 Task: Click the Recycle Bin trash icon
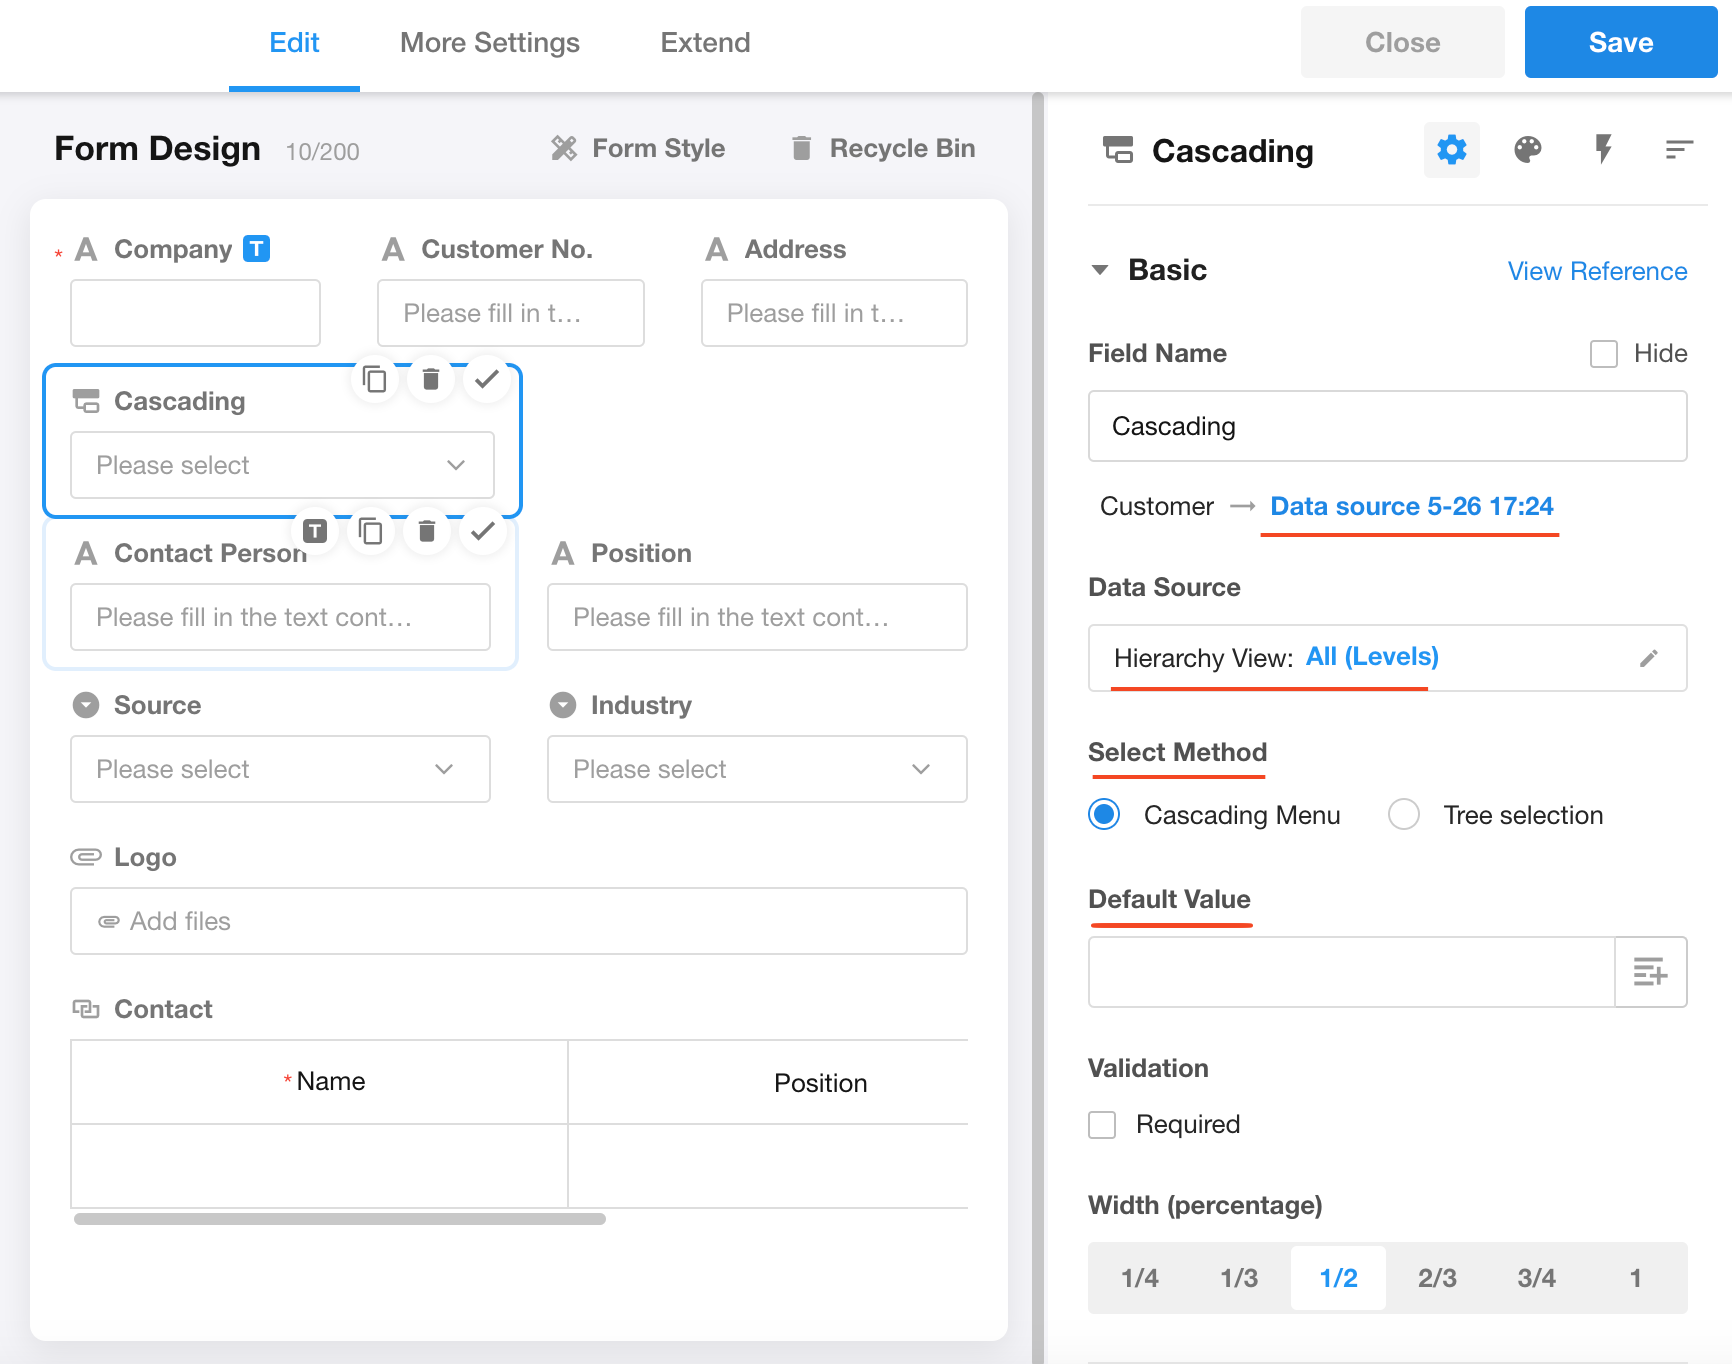coord(801,148)
